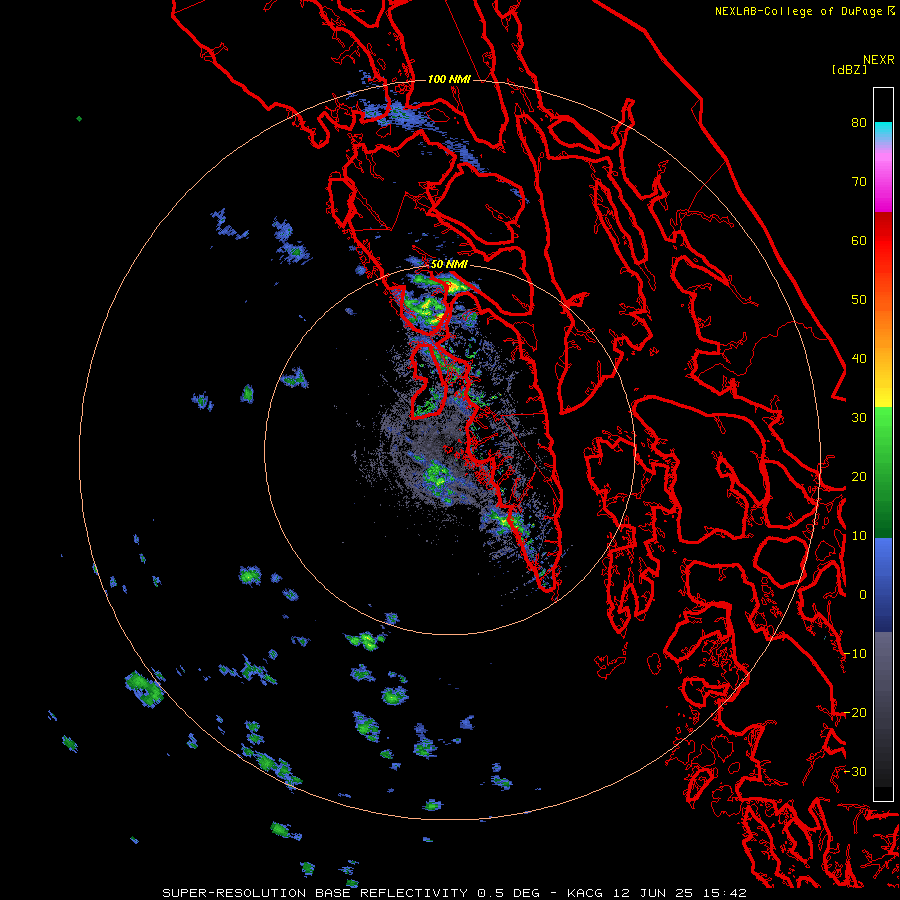This screenshot has width=900, height=900.
Task: Click the 100 NMI range ring label
Action: tap(449, 79)
